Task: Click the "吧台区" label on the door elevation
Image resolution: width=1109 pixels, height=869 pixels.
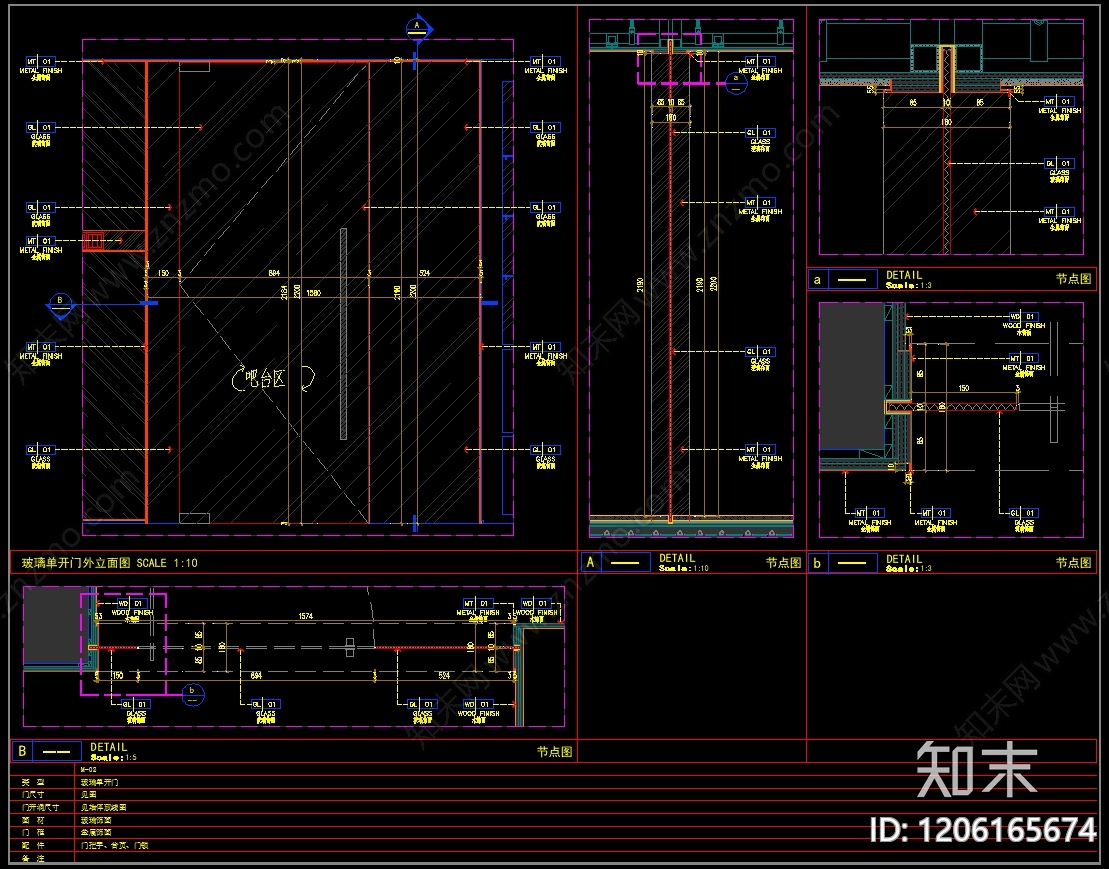Action: [x=265, y=380]
